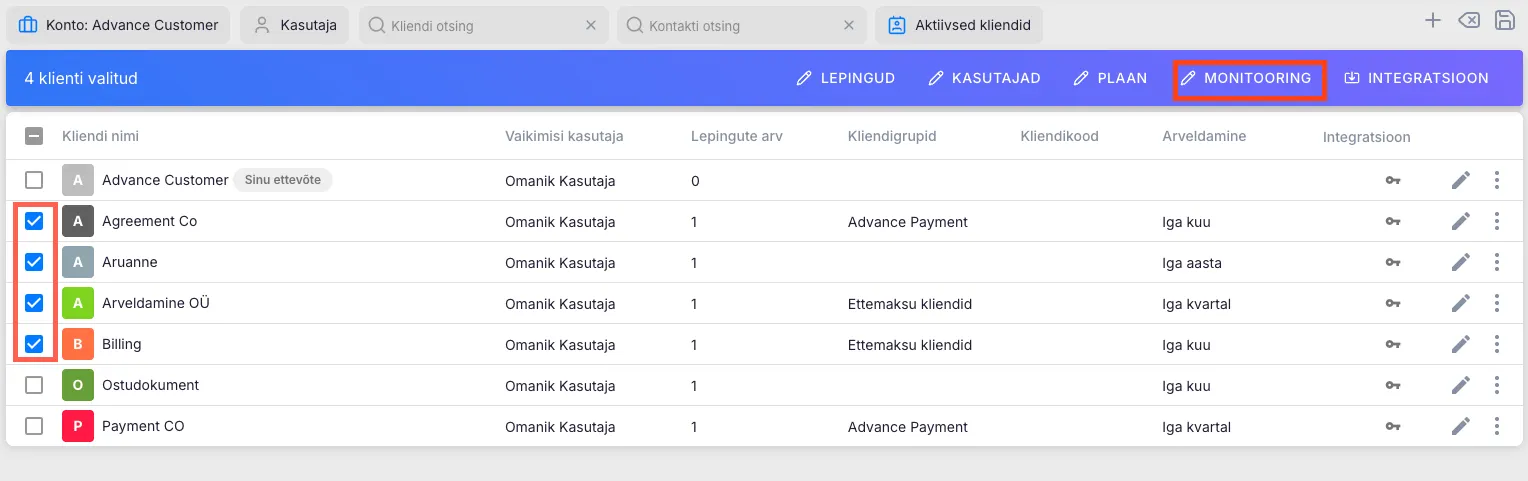The width and height of the screenshot is (1528, 481).
Task: Click pencil edit icon for Agreement Co
Action: pos(1461,221)
